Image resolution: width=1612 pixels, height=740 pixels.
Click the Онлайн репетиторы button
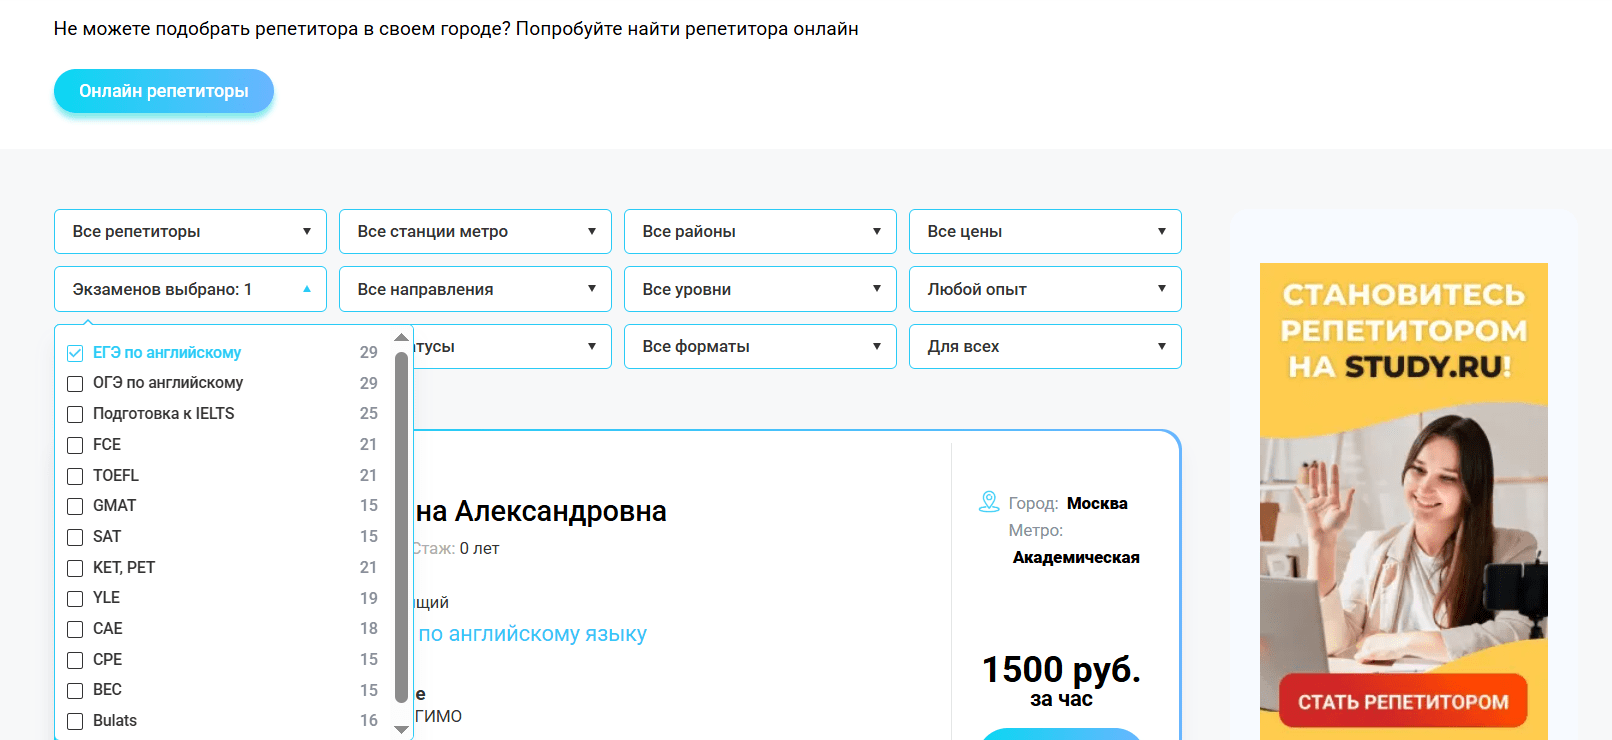click(164, 91)
